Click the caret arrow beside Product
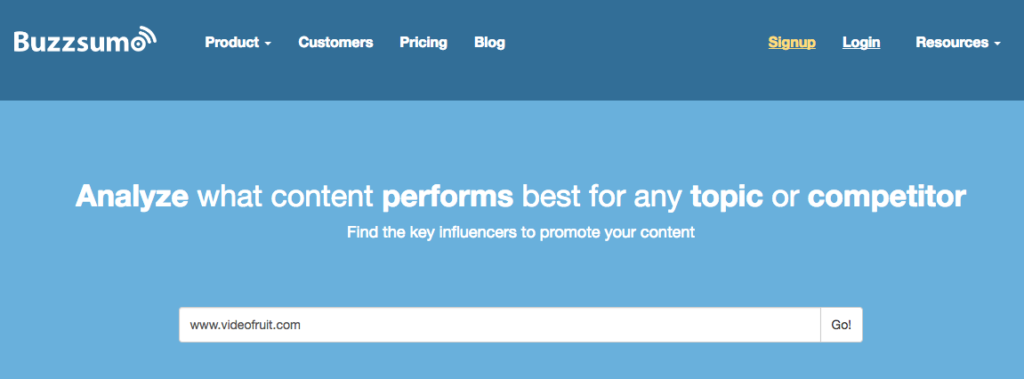 coord(268,44)
